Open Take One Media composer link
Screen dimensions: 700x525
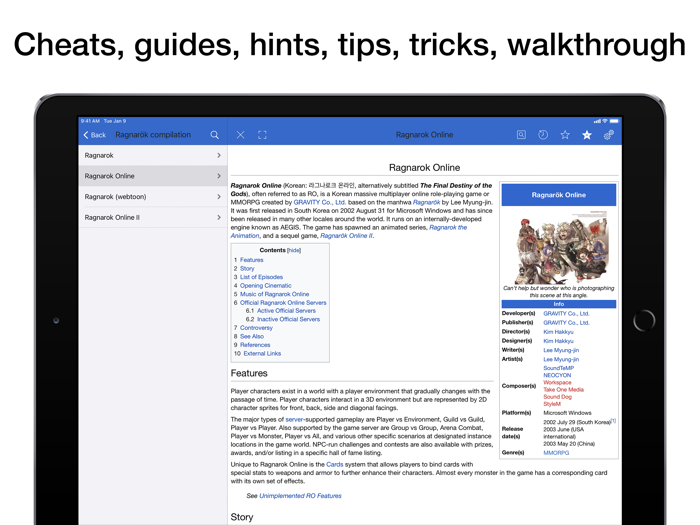[563, 389]
